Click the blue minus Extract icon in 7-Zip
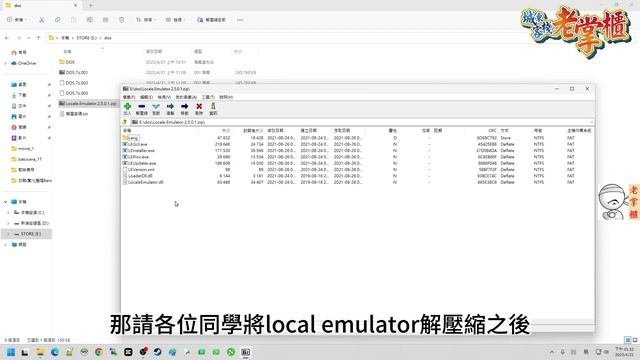 click(x=142, y=107)
